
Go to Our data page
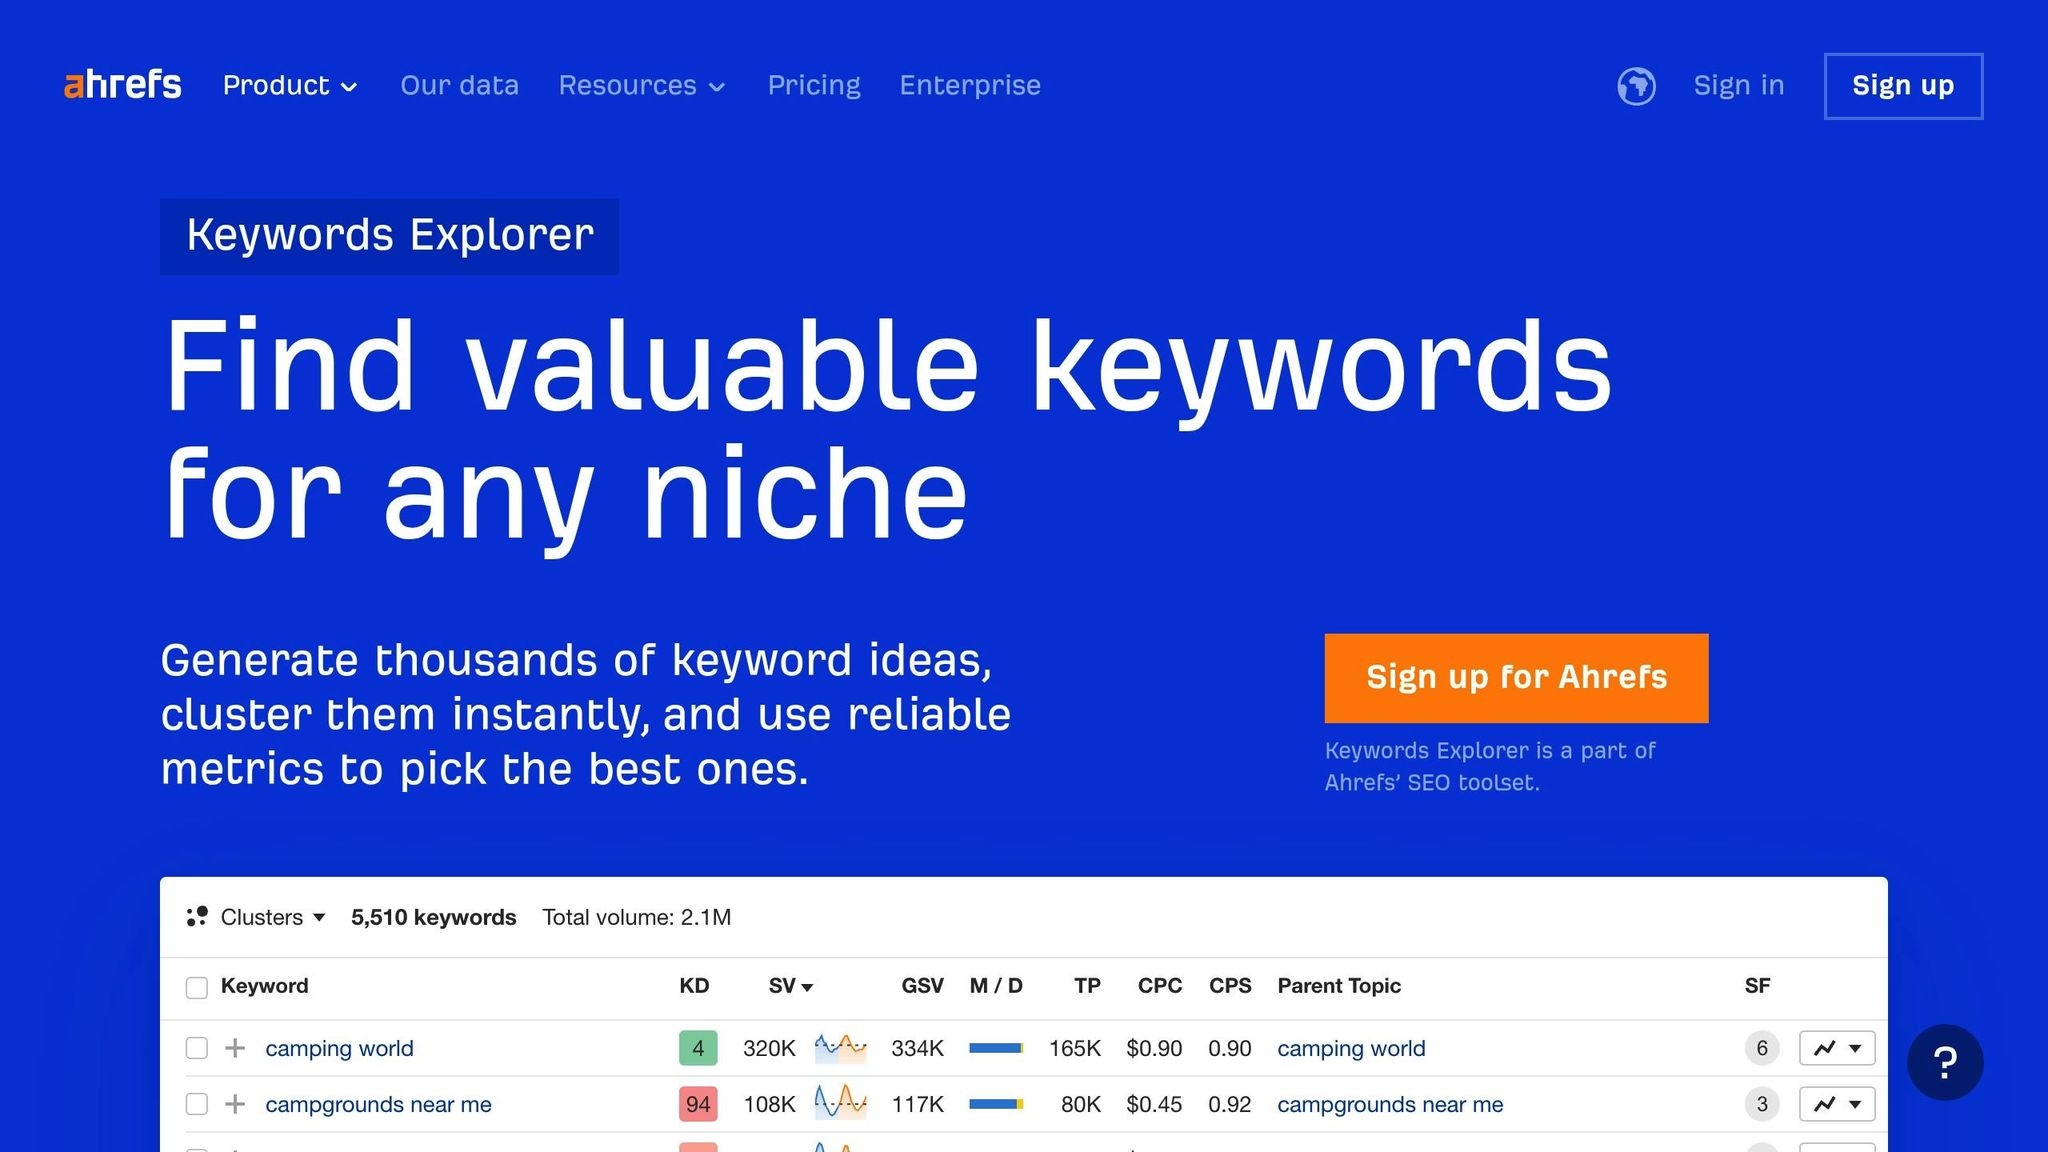[x=459, y=86]
